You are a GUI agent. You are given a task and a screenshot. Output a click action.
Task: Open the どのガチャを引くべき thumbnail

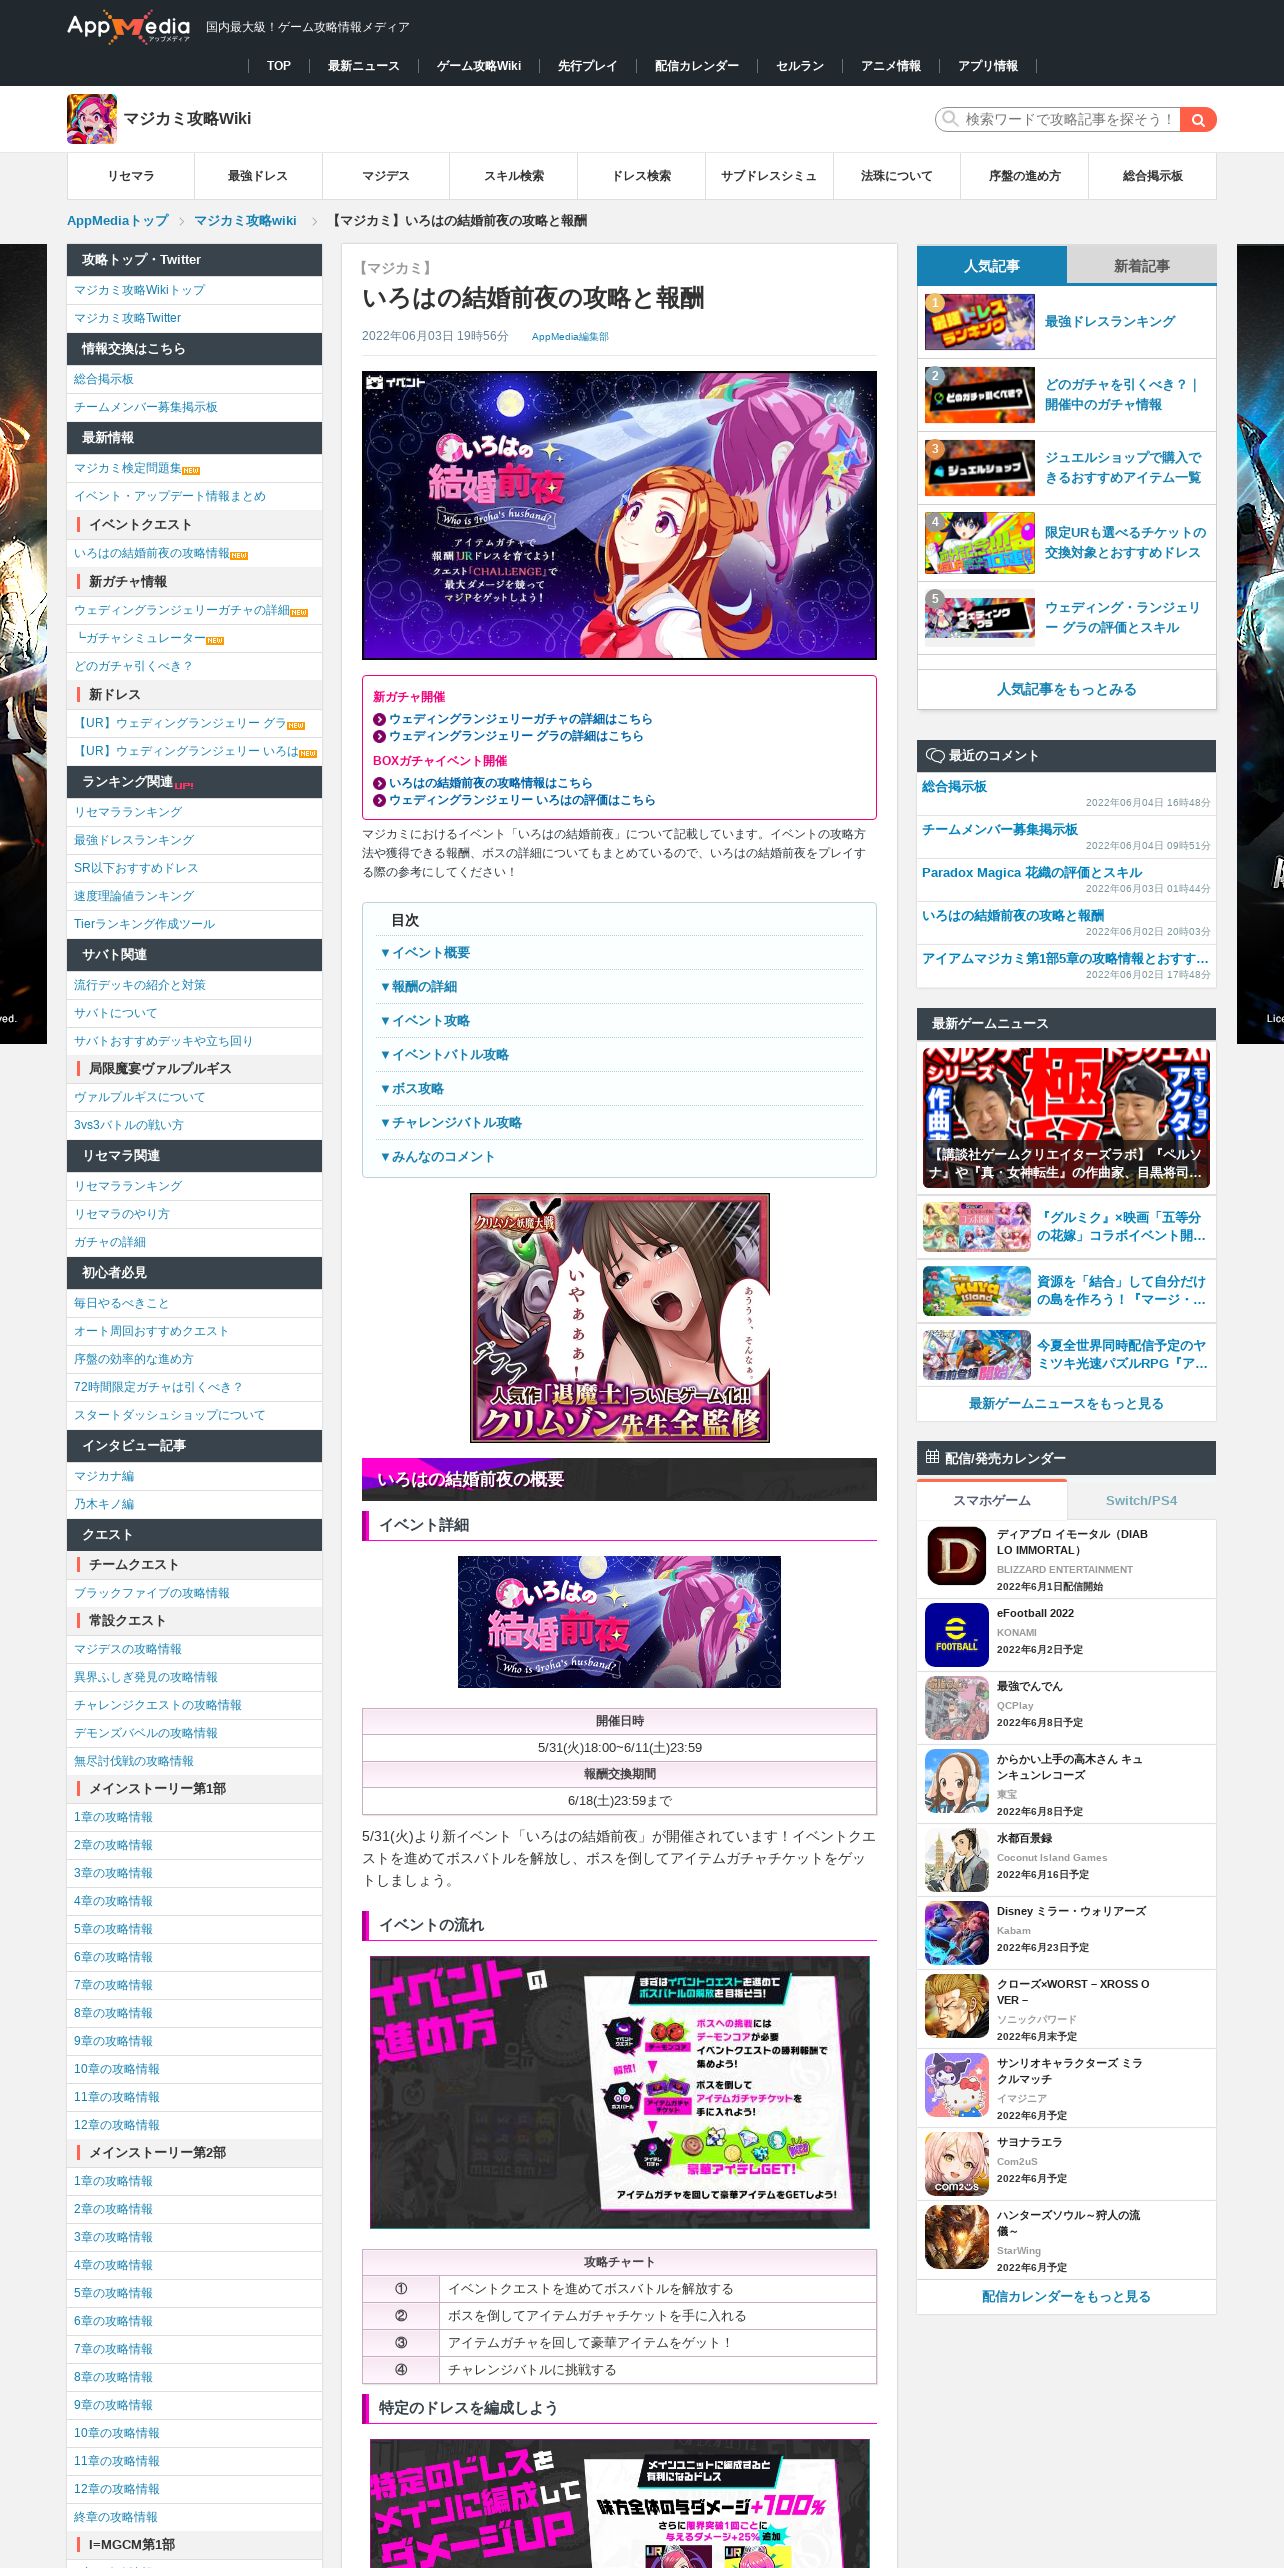(979, 394)
